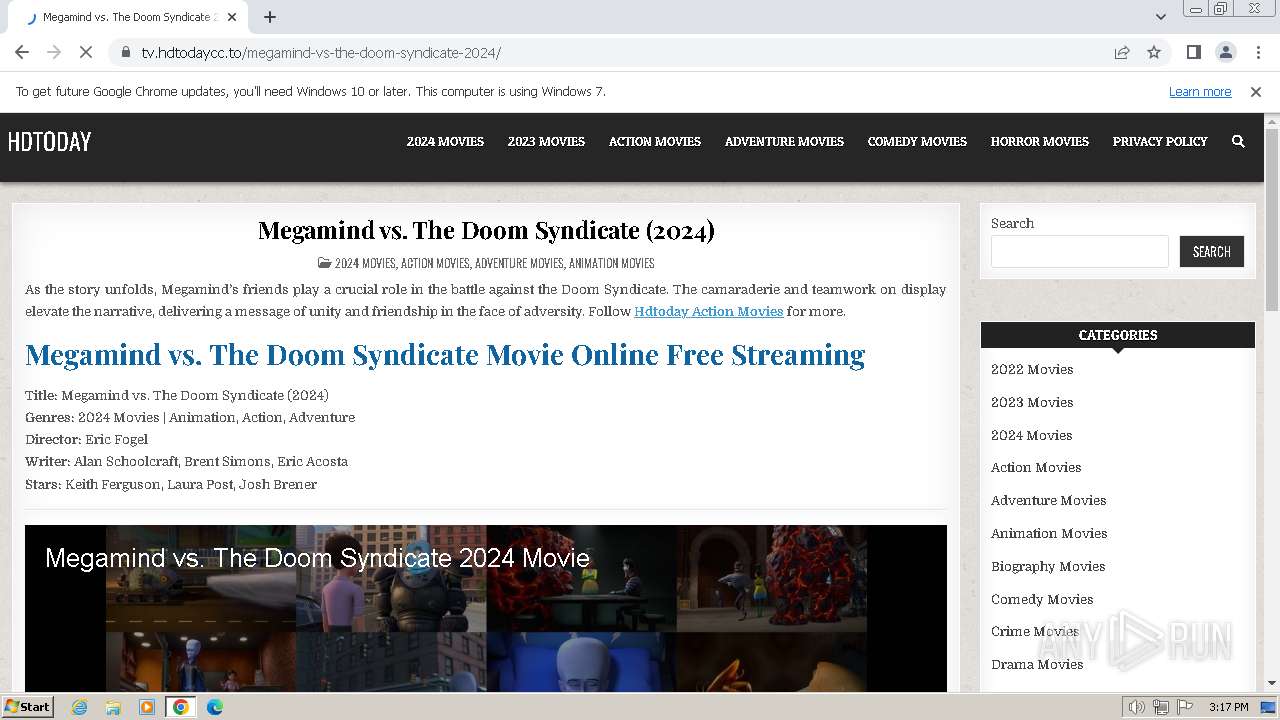Select Comedy Movies sidebar category
The width and height of the screenshot is (1280, 720).
pyautogui.click(x=1042, y=599)
